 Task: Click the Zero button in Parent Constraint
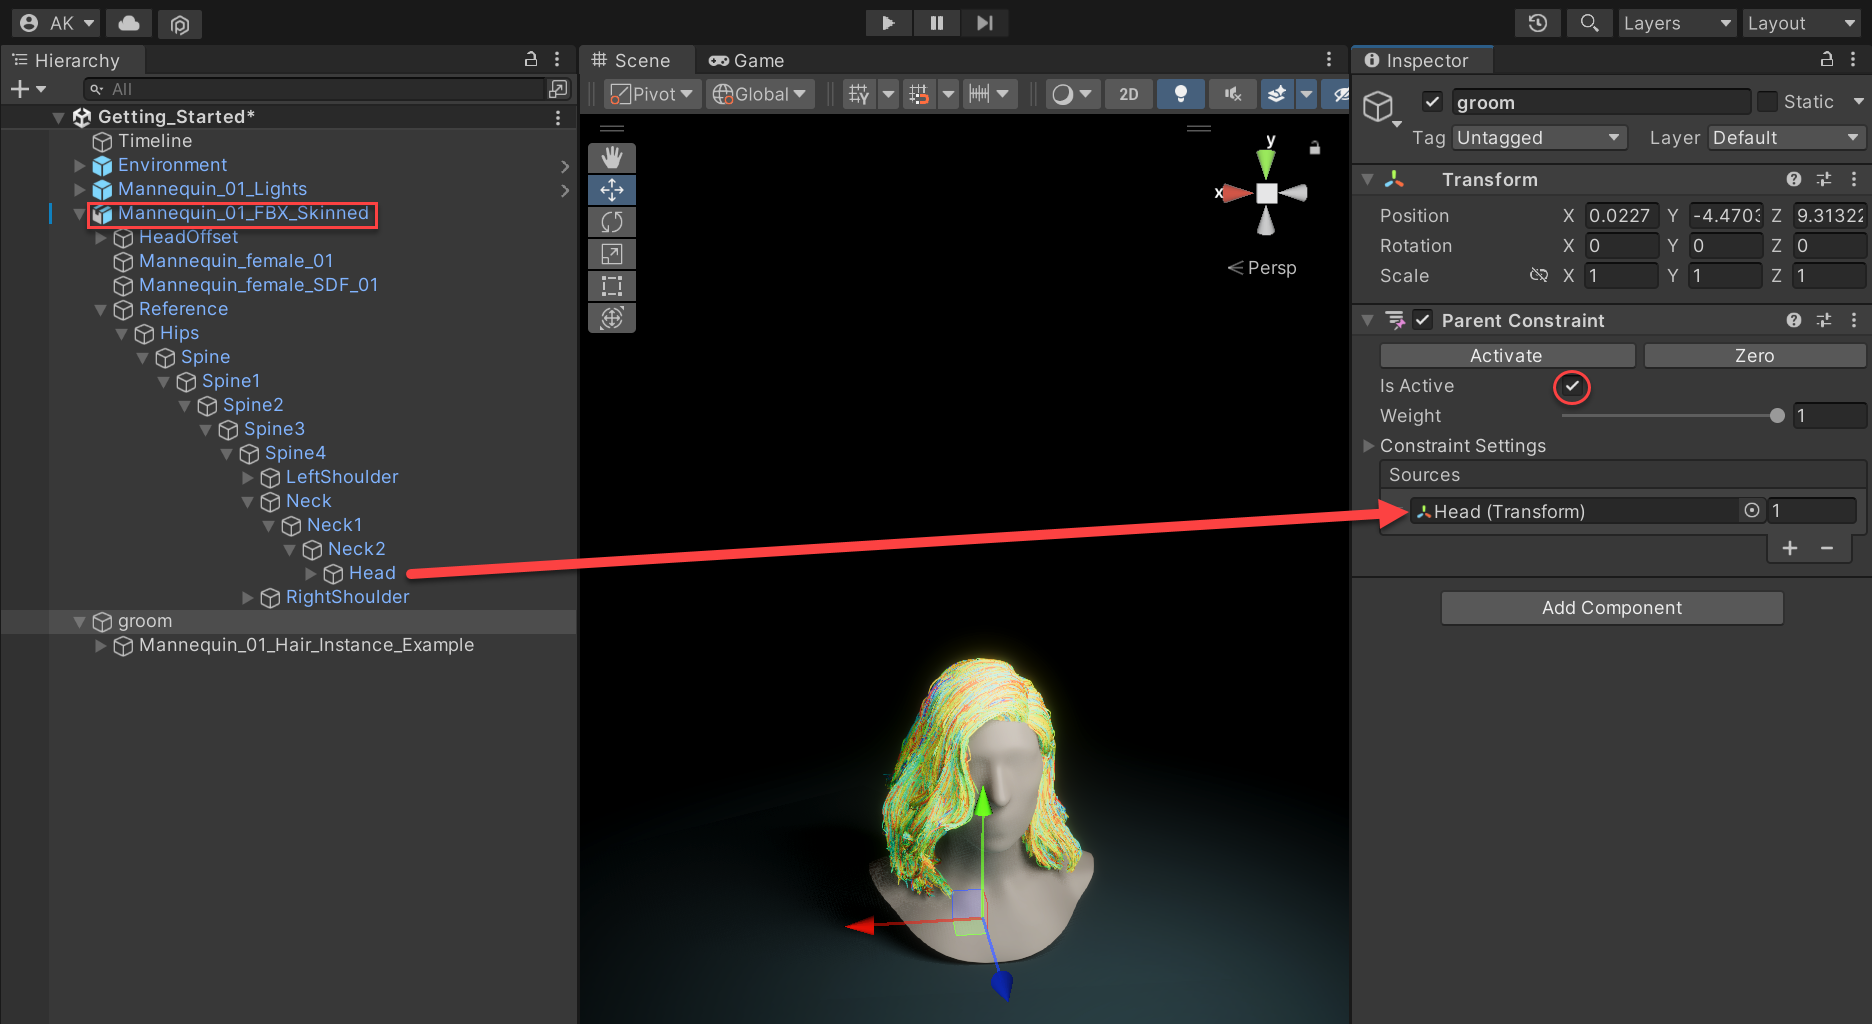(x=1754, y=356)
